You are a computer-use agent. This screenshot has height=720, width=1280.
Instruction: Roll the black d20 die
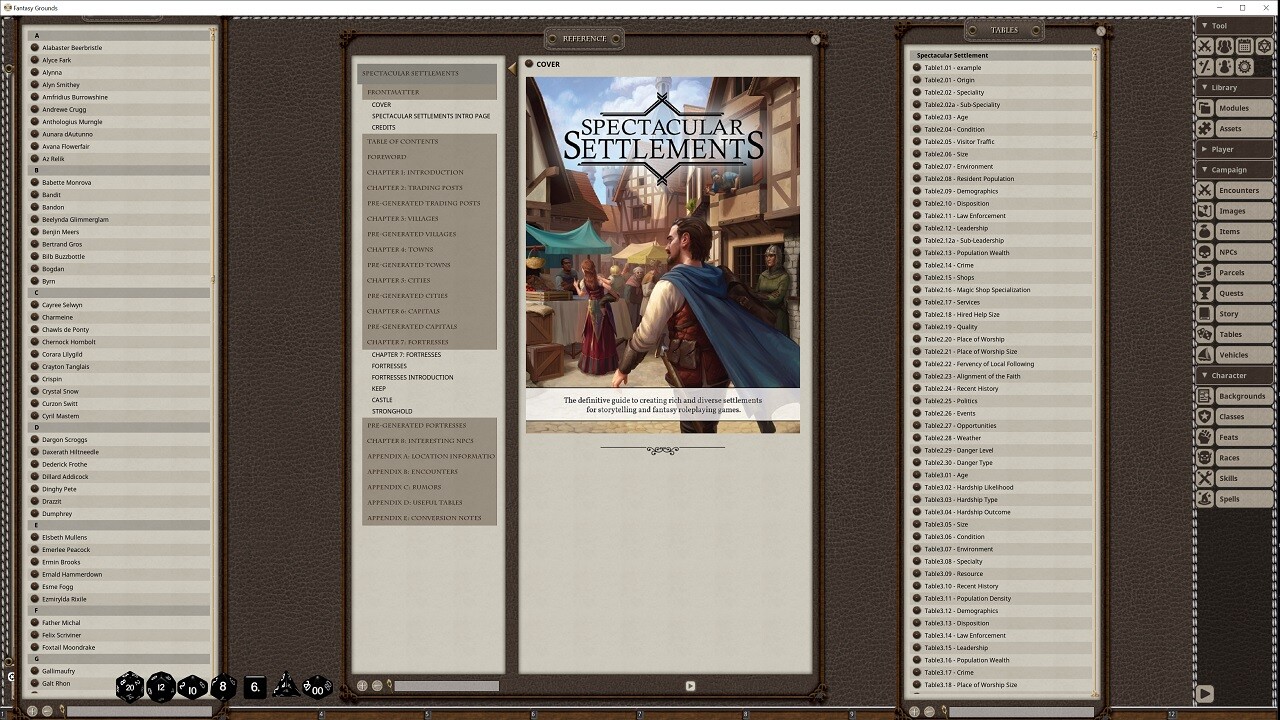[x=128, y=687]
